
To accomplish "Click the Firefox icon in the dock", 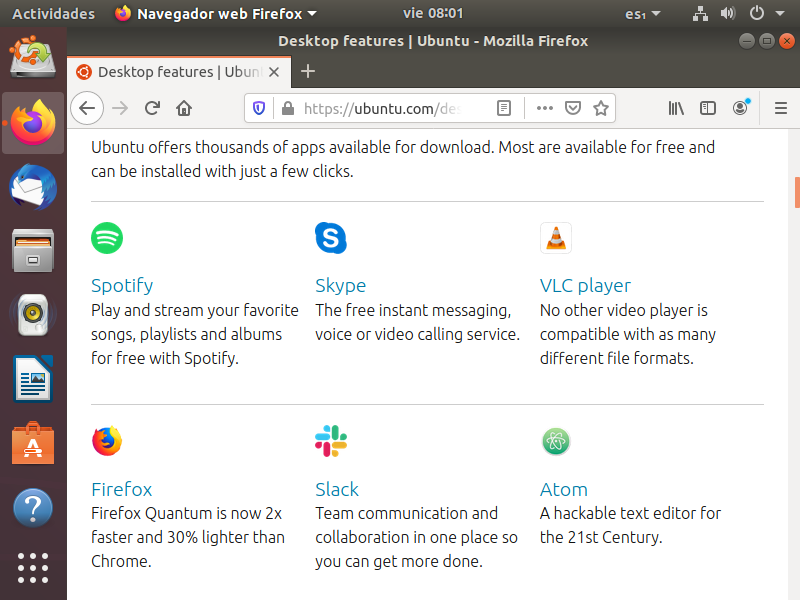I will coord(33,122).
